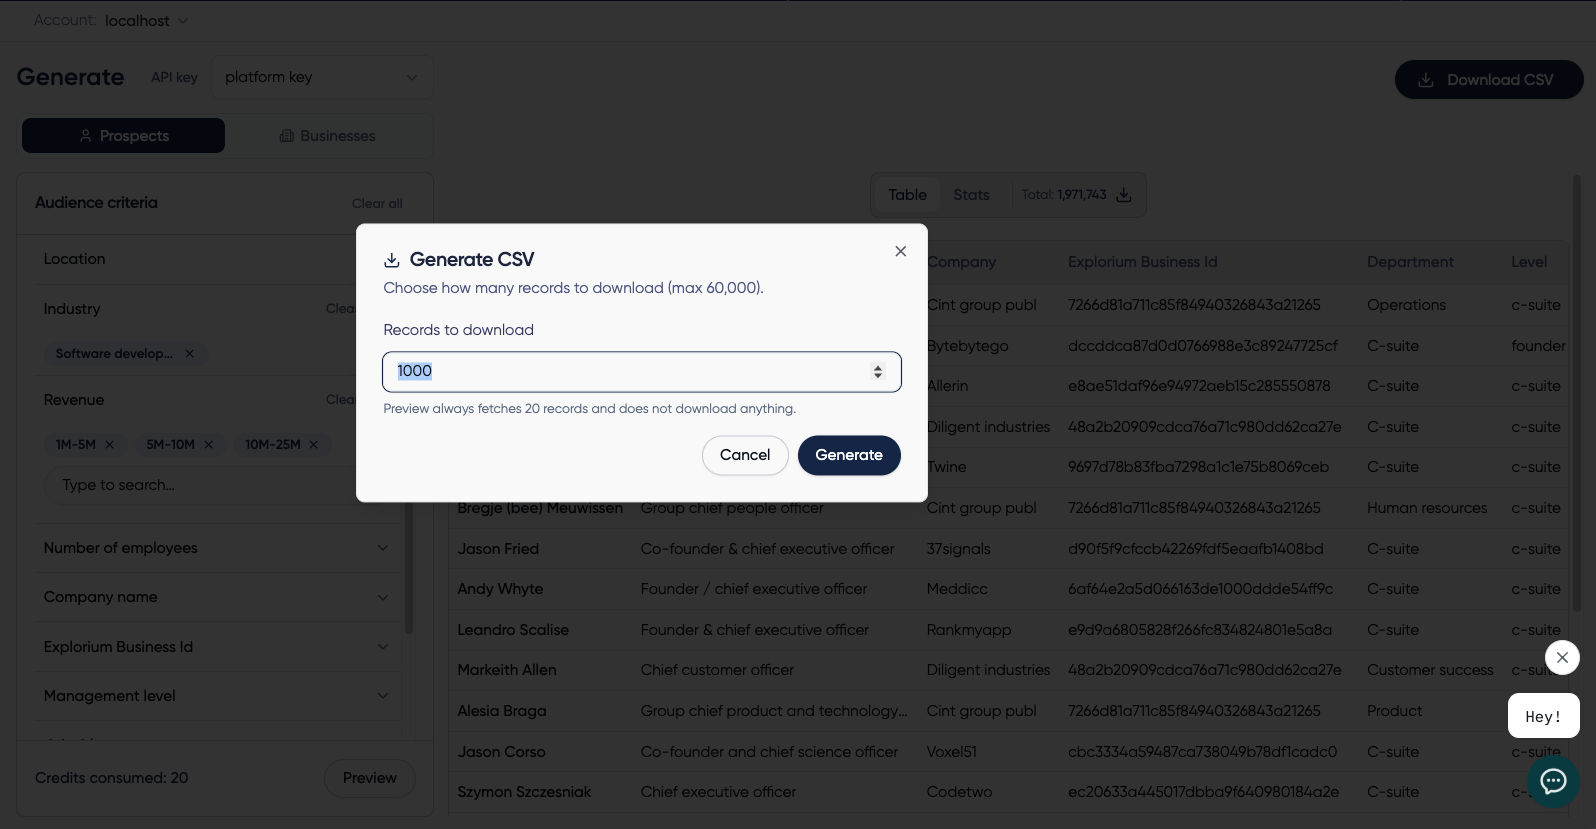Viewport: 1596px width, 829px height.
Task: Remove the 1M-5M revenue tag
Action: pos(110,445)
